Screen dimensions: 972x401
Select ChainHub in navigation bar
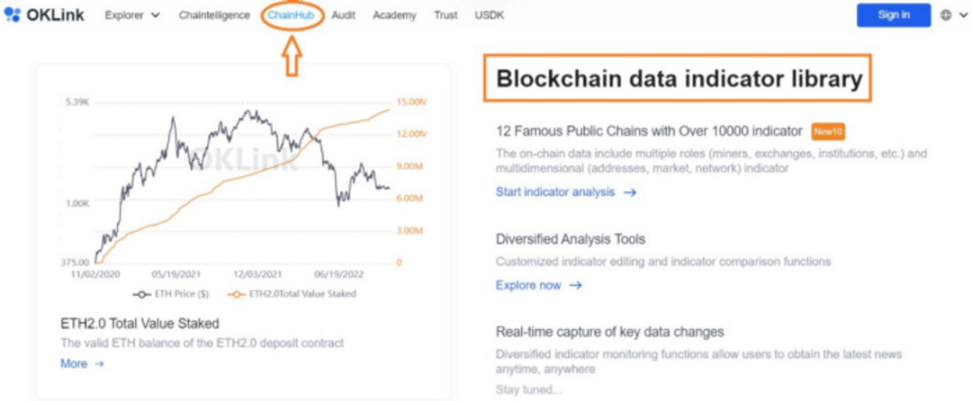[x=292, y=15]
